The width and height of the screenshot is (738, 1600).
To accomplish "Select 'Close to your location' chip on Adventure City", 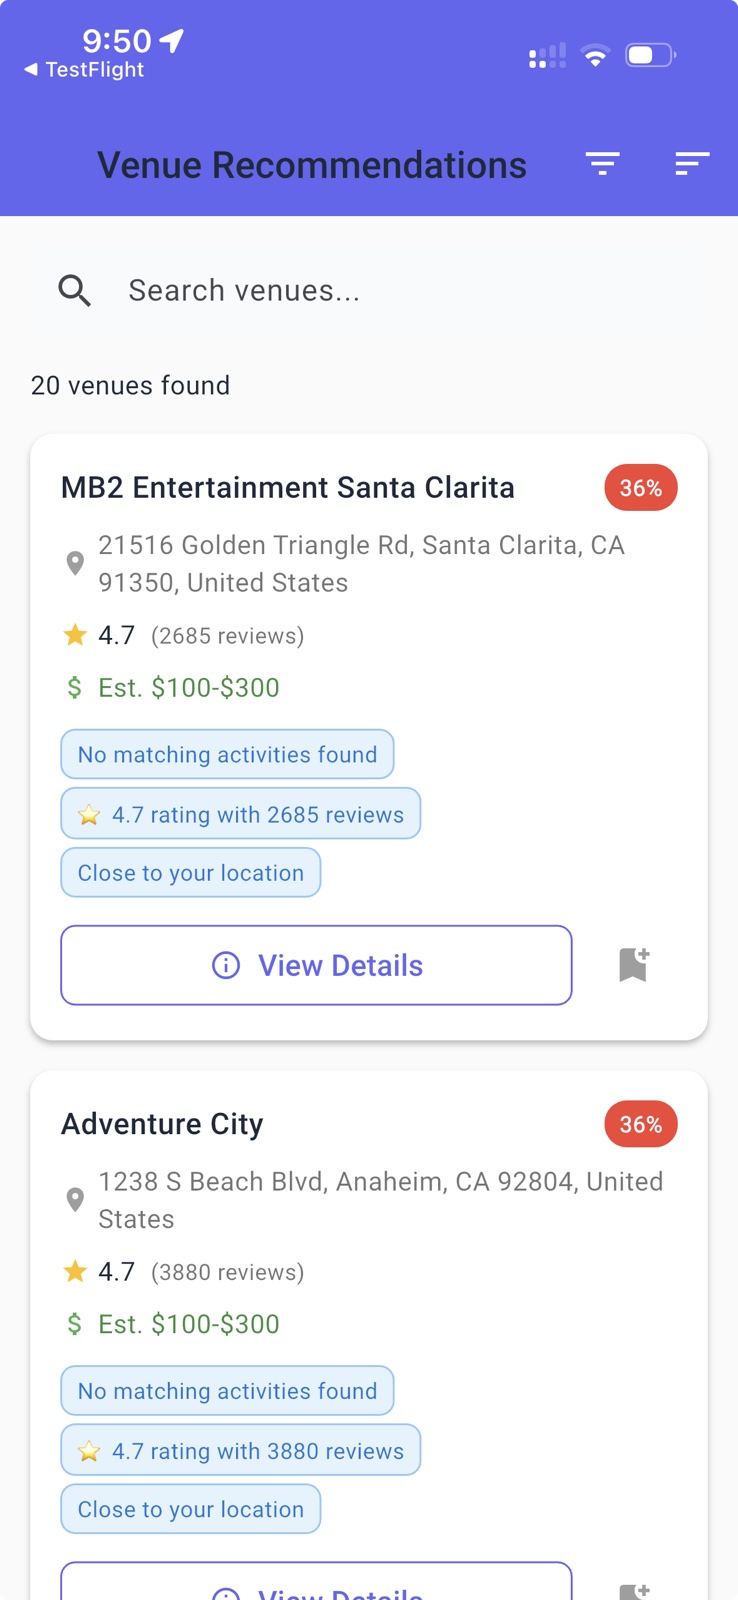I will click(191, 1509).
